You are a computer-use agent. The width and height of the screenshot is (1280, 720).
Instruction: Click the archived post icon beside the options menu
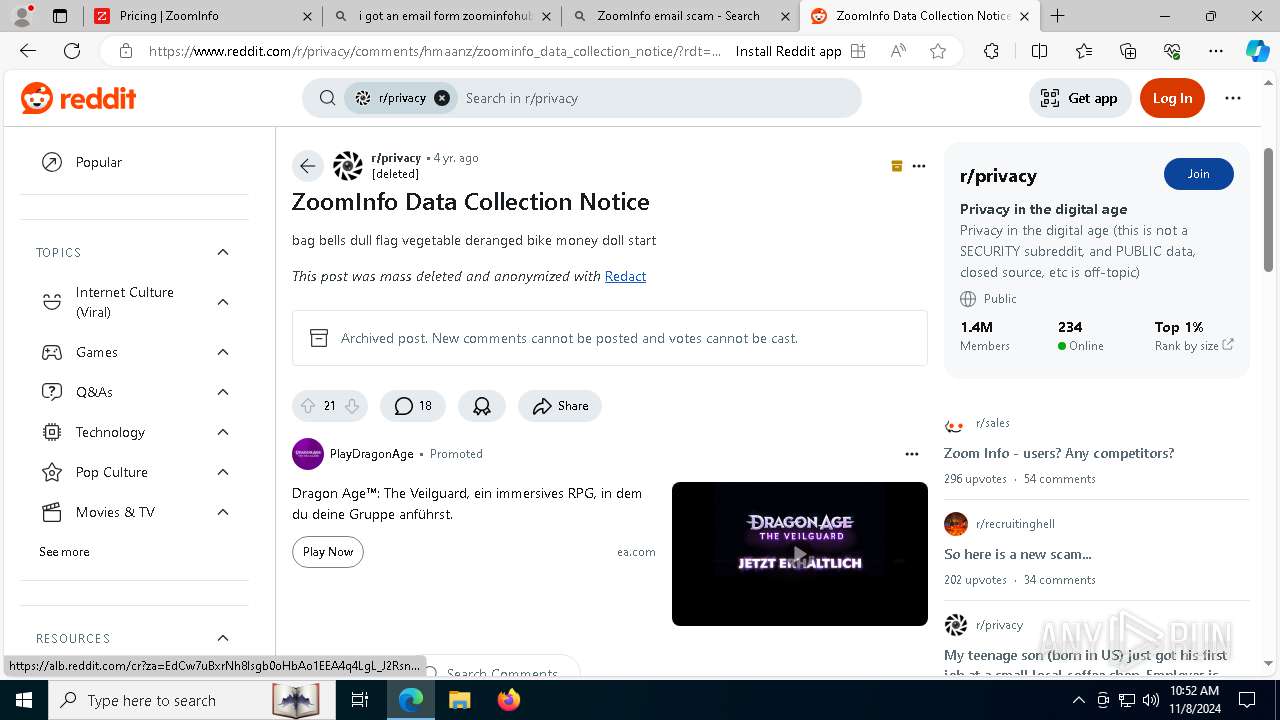tap(897, 166)
